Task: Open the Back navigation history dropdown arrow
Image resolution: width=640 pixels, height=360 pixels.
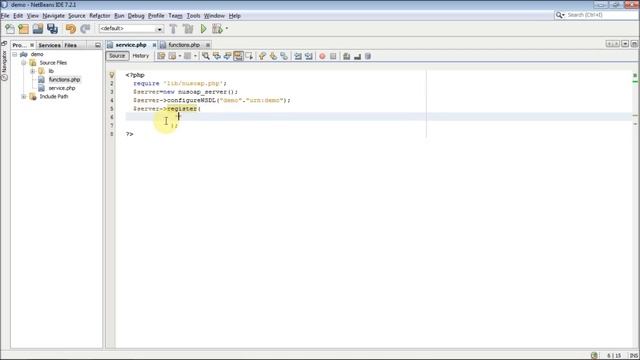Action: point(179,56)
